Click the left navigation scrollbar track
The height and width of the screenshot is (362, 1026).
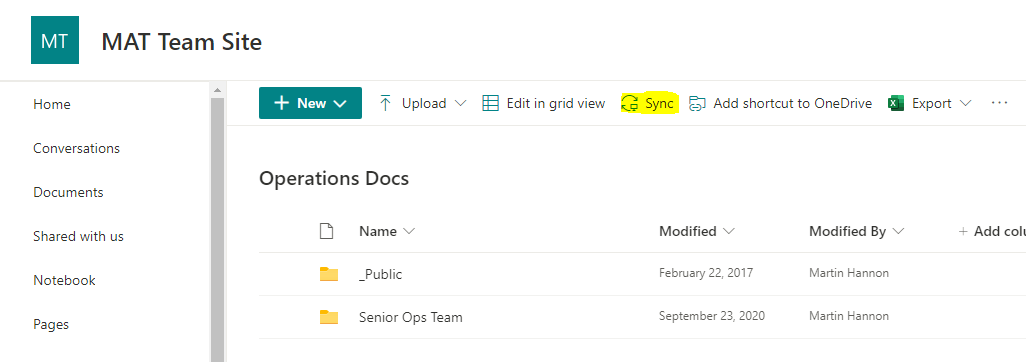218,229
